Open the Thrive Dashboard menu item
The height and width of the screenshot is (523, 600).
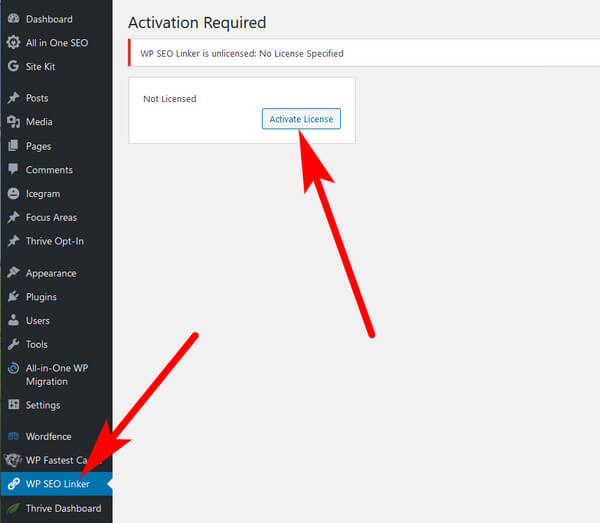pos(64,508)
